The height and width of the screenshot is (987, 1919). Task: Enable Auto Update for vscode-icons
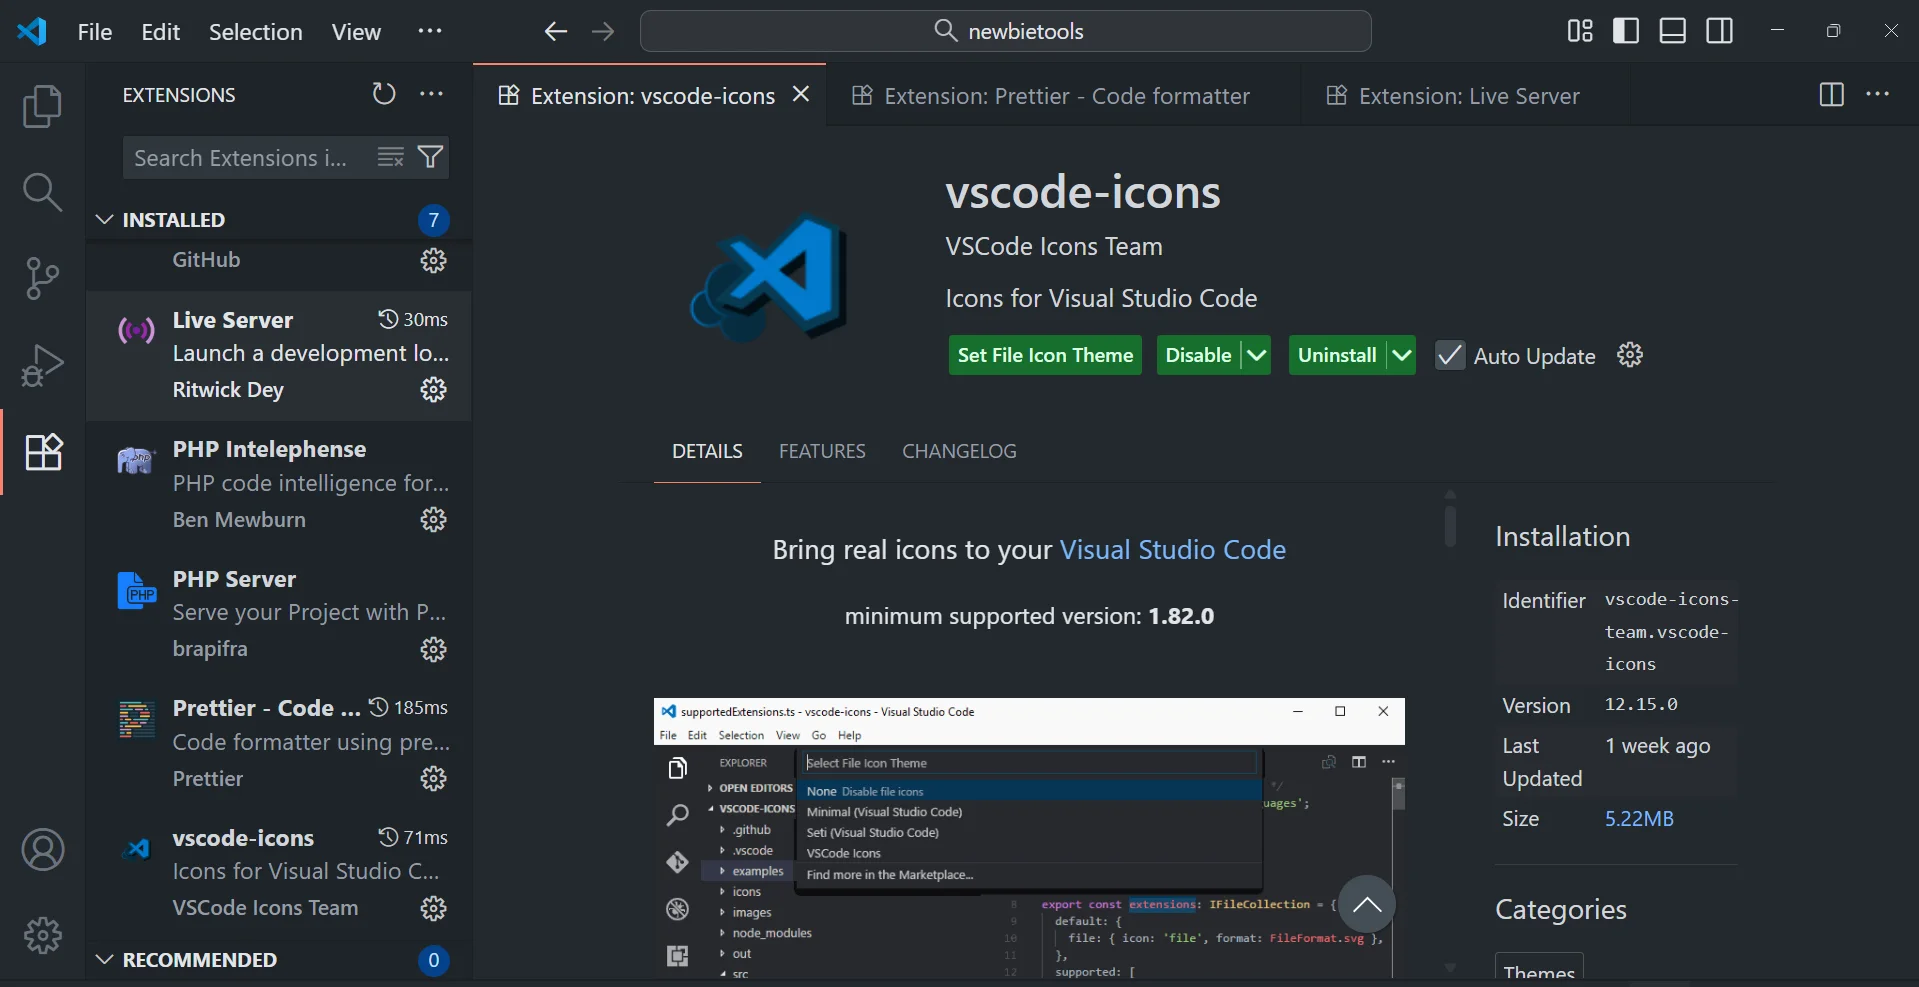point(1450,355)
